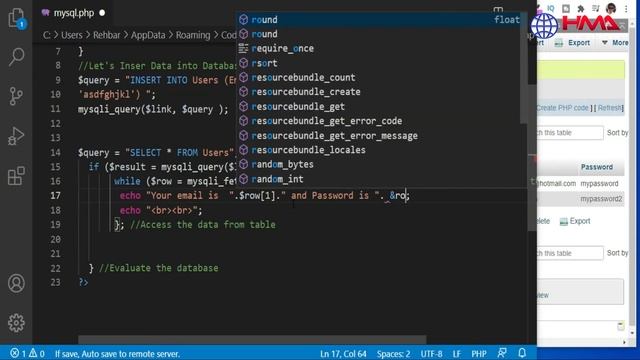Screen dimensions: 640x360
Task: Select the highlighted round float suggestion
Action: 380,20
